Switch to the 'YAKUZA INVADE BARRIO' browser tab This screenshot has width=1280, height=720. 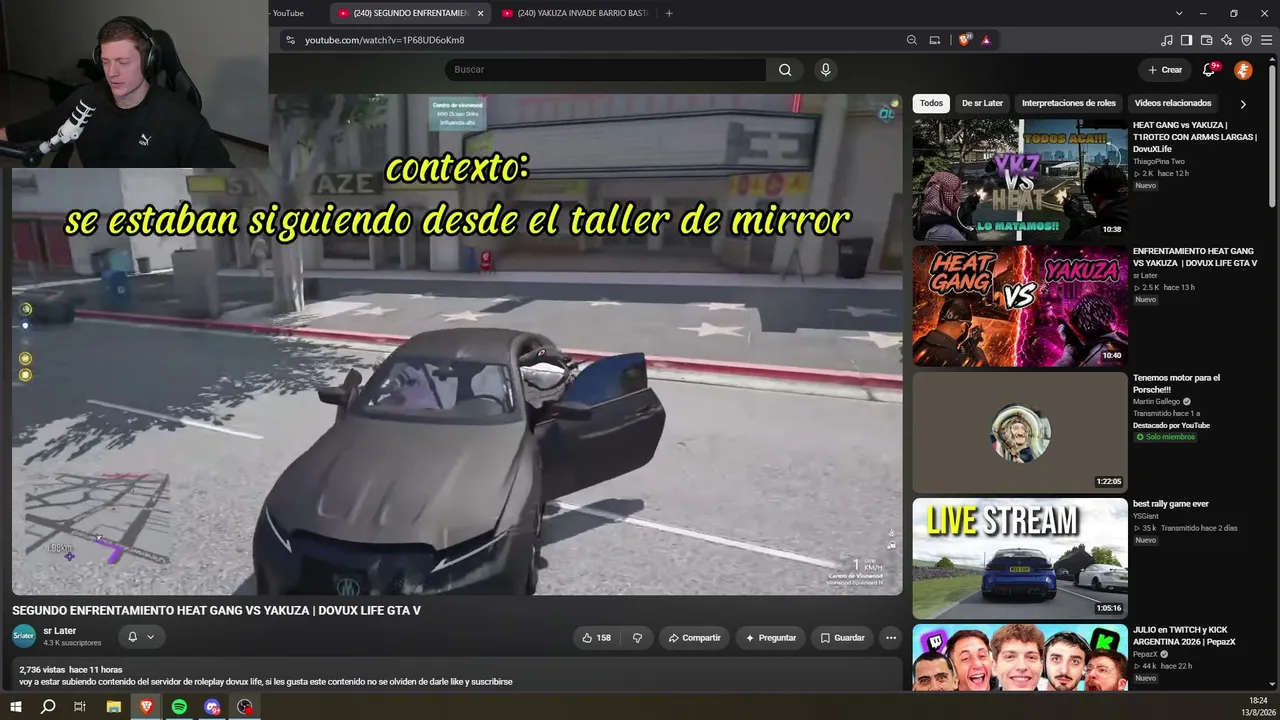[x=575, y=13]
